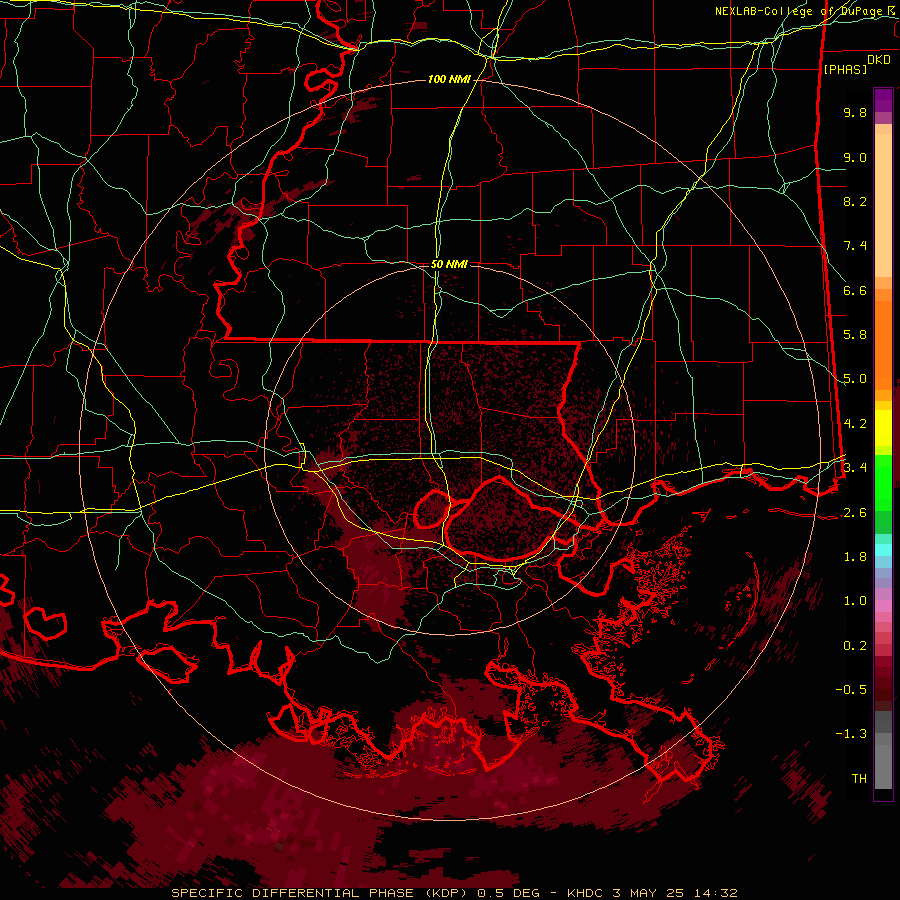
Task: Pick the orange segment of the color bar
Action: tap(883, 344)
